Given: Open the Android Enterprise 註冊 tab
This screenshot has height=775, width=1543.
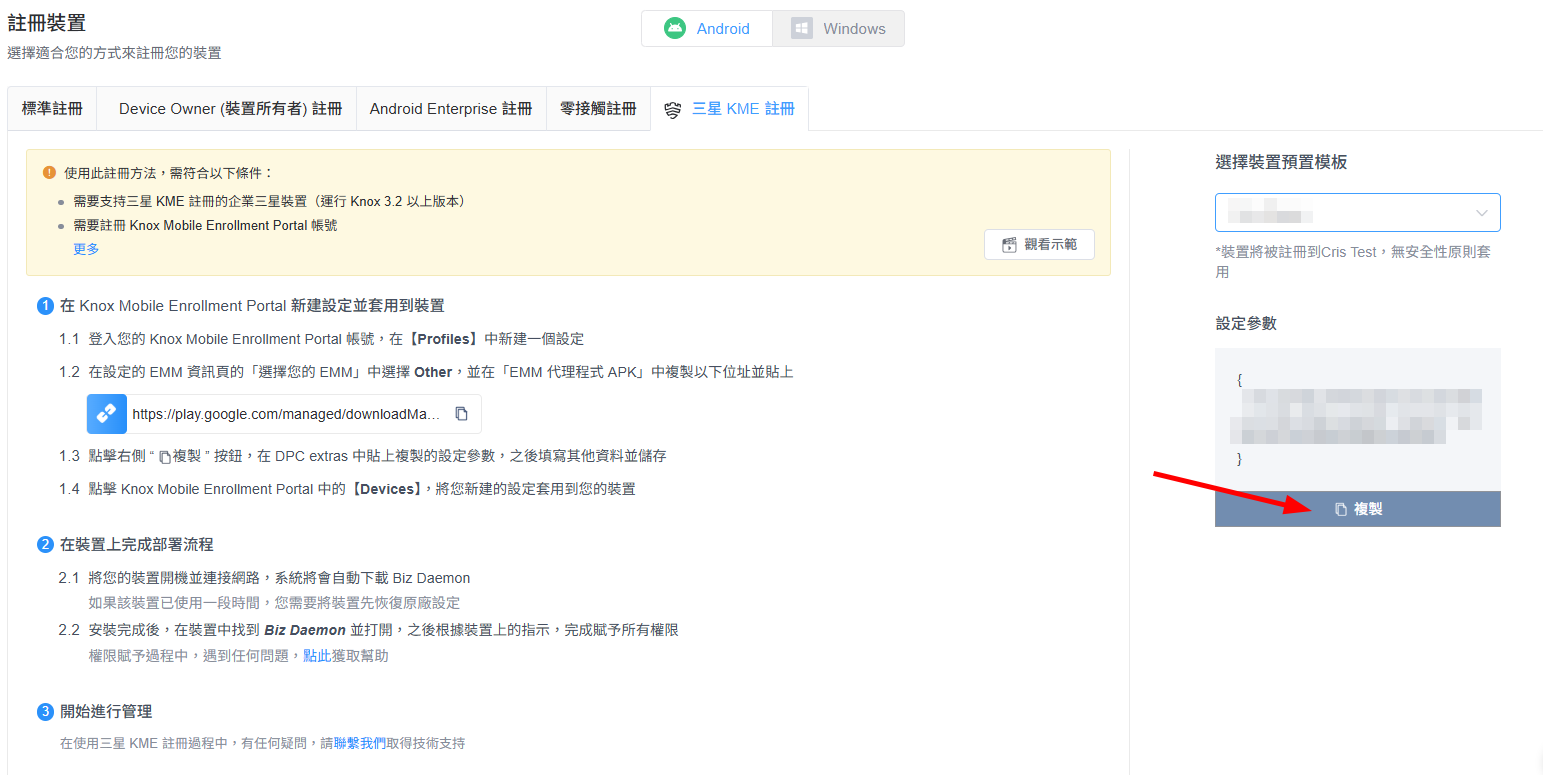Looking at the screenshot, I should (x=451, y=109).
